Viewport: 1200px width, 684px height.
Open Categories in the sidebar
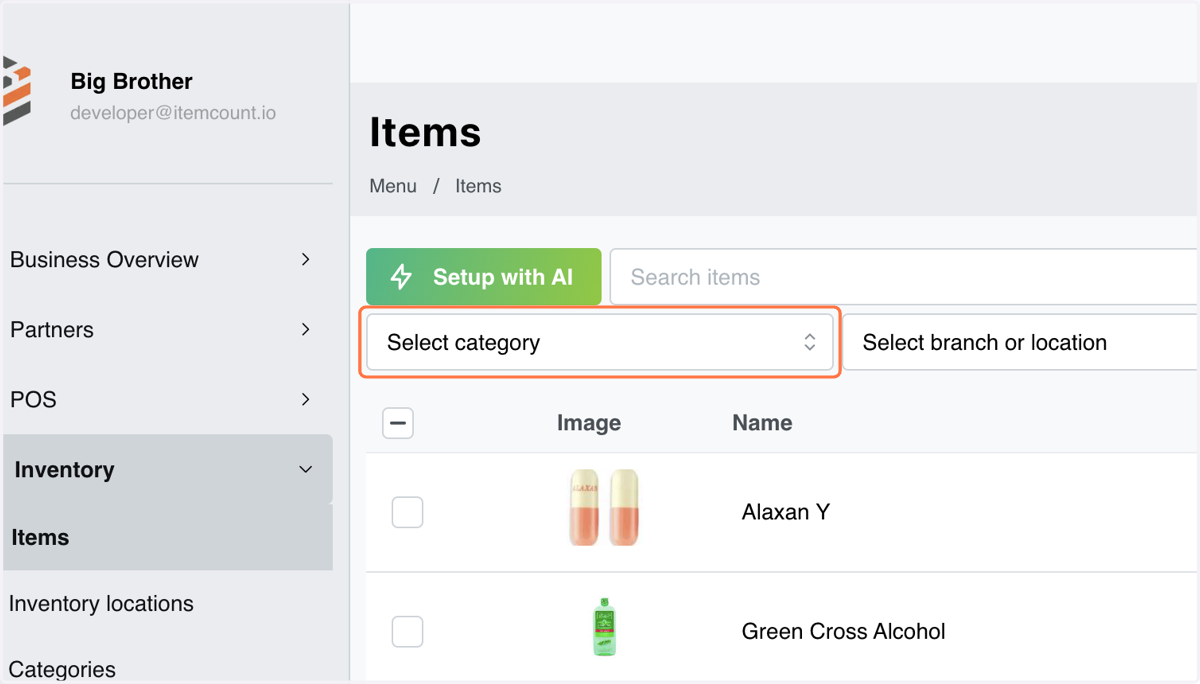coord(62,669)
